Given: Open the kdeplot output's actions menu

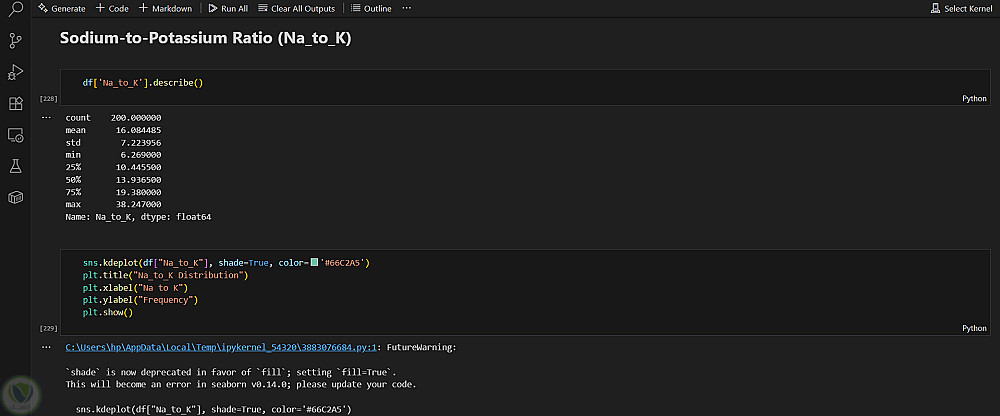Looking at the screenshot, I should (x=46, y=347).
